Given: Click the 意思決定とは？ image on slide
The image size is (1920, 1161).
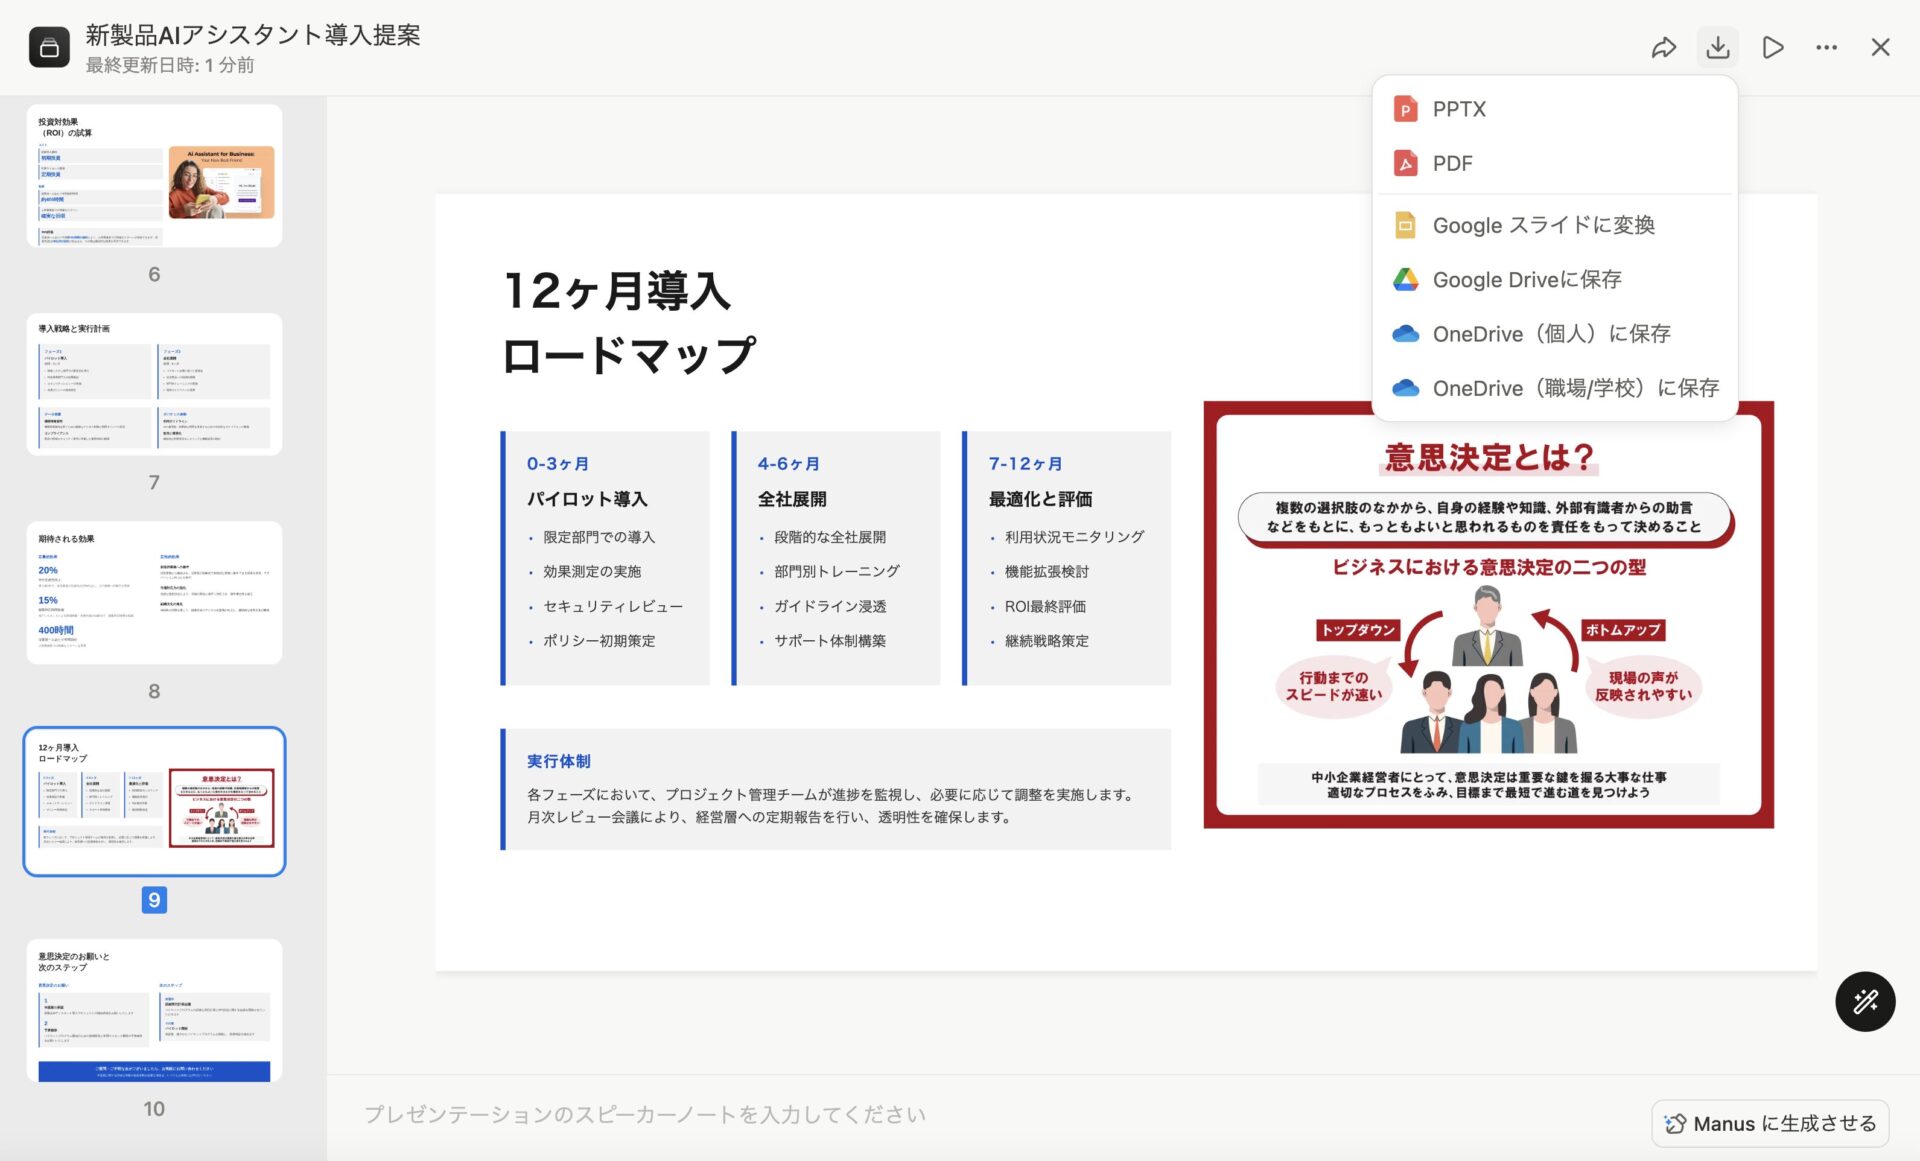Looking at the screenshot, I should pos(1487,640).
